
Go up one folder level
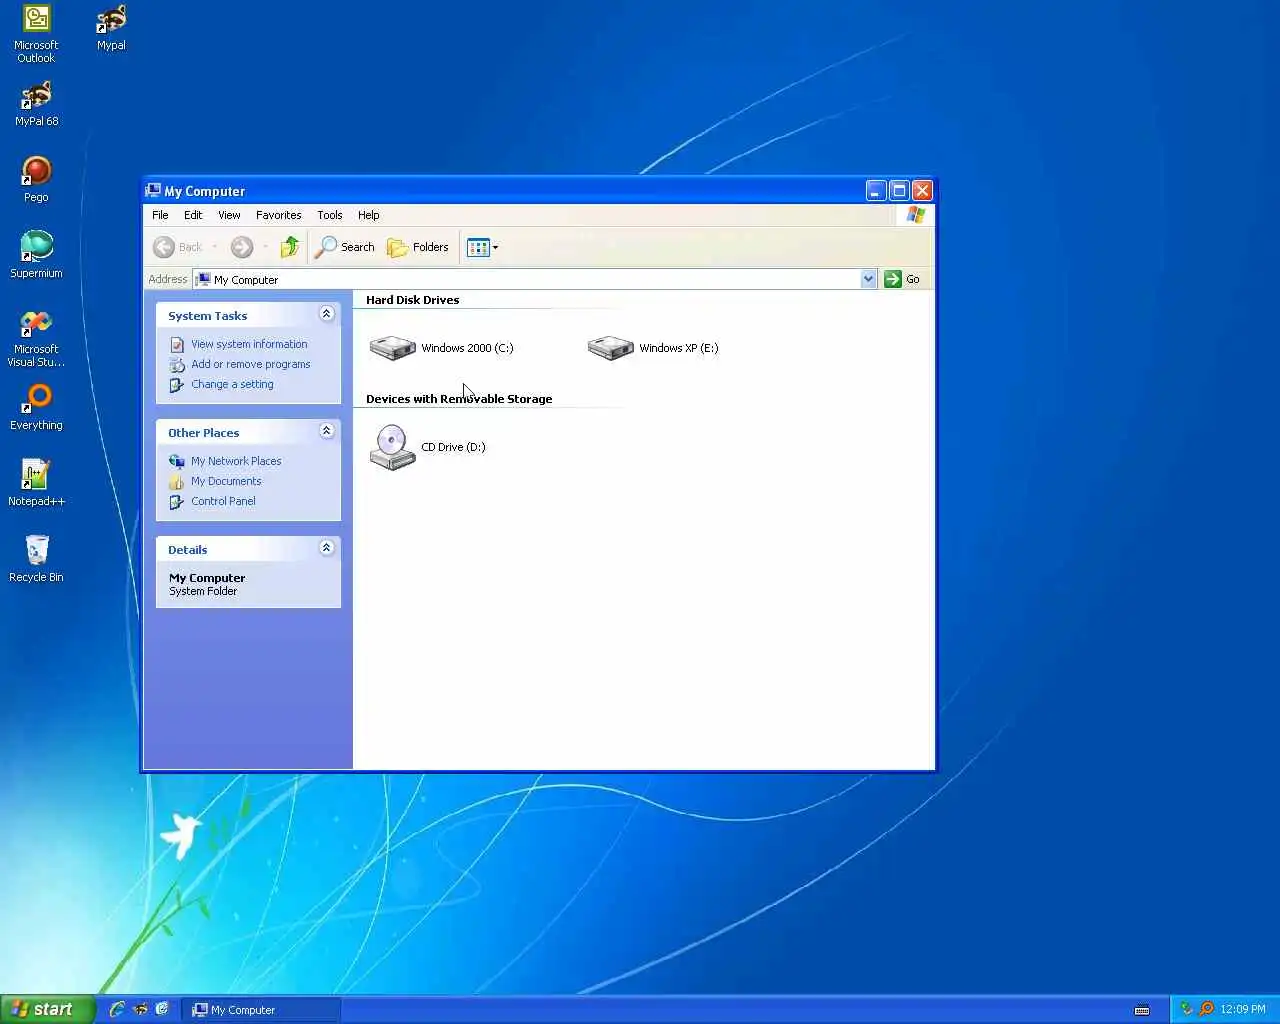pos(290,247)
